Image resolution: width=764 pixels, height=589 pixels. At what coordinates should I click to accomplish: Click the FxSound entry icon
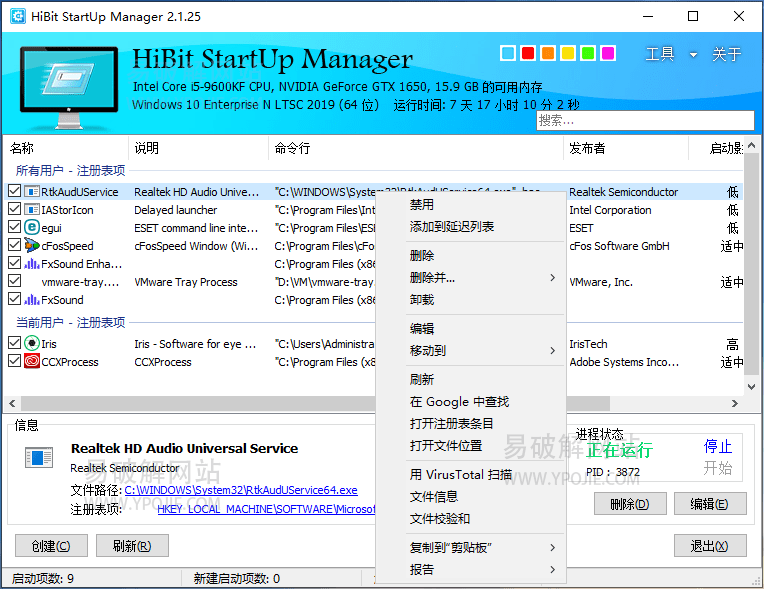pos(32,300)
